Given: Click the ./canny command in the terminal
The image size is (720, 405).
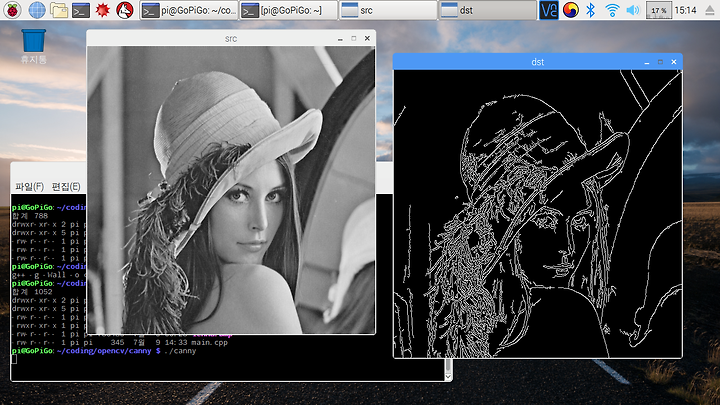Looking at the screenshot, I should click(180, 351).
